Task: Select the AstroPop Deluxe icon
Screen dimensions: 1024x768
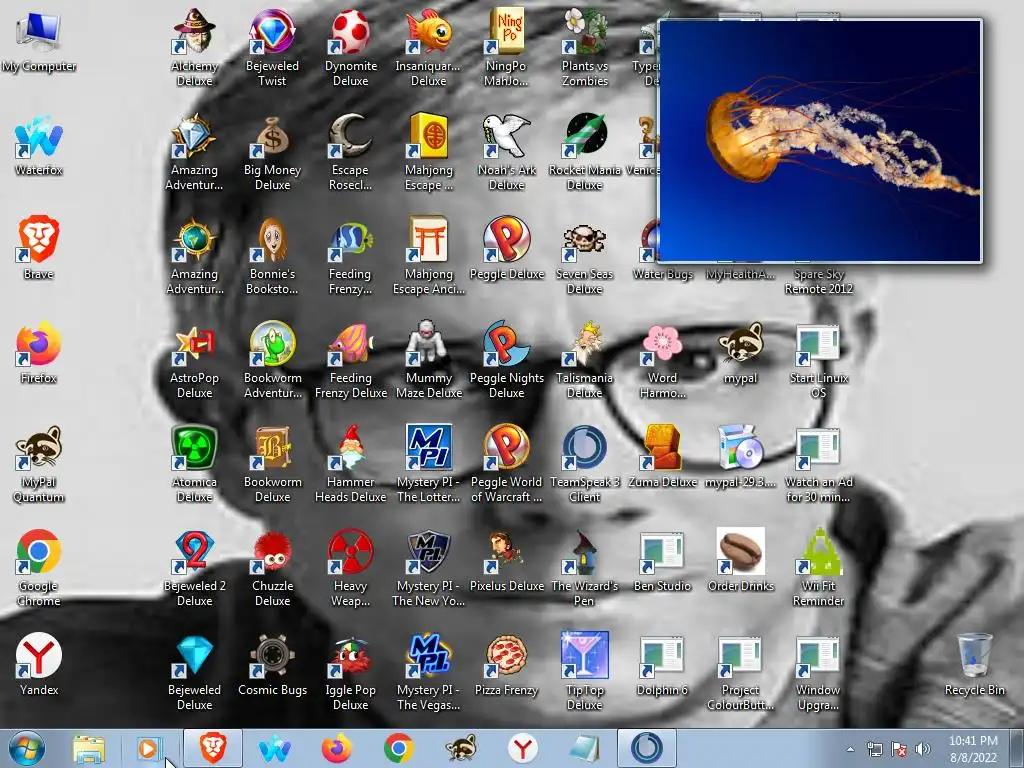Action: pyautogui.click(x=195, y=360)
